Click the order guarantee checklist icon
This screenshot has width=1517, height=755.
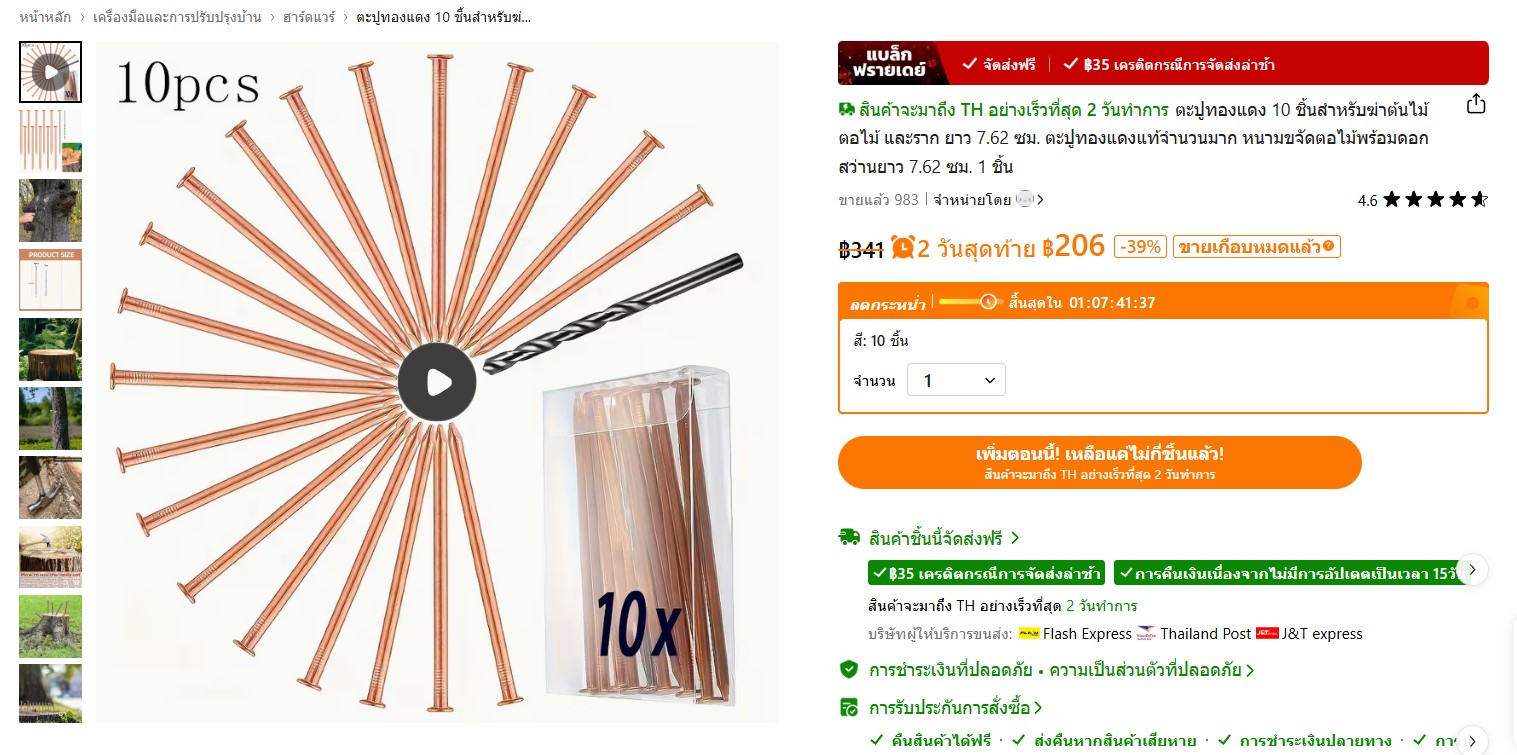tap(848, 707)
